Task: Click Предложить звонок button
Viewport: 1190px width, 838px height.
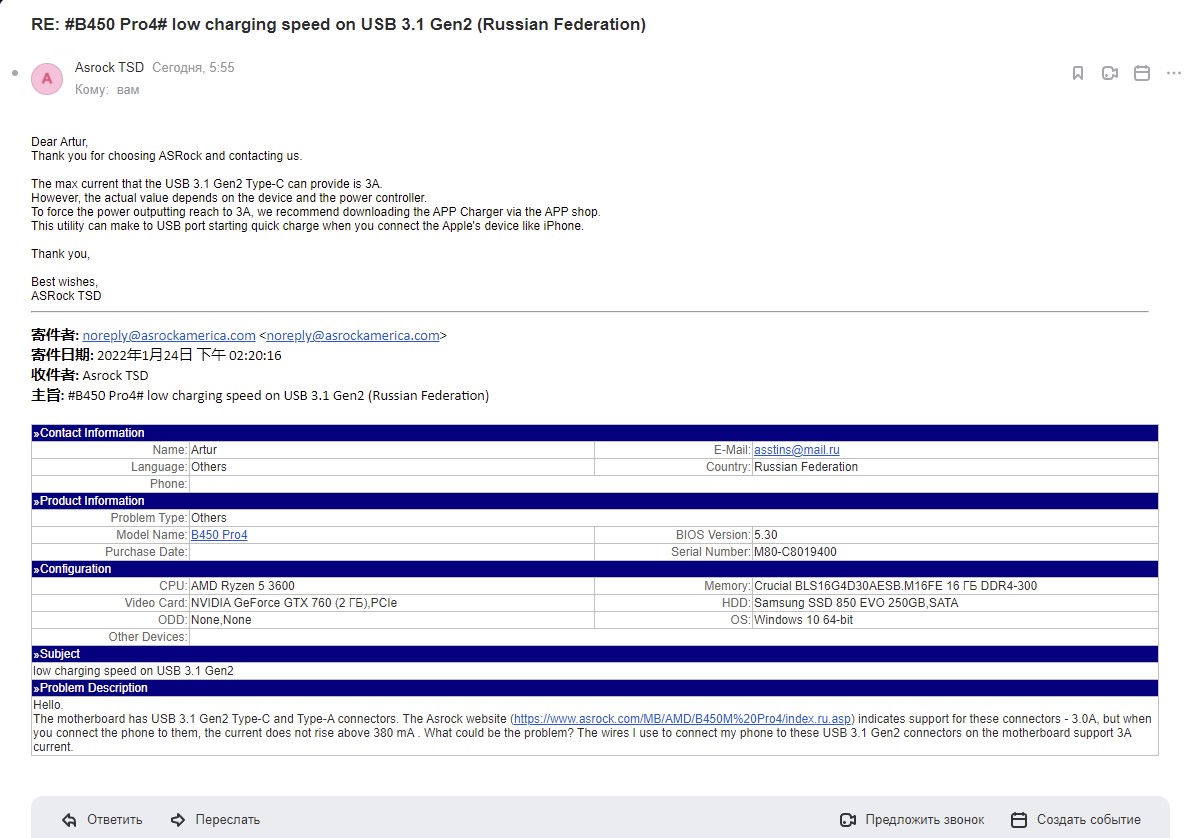Action: click(912, 820)
